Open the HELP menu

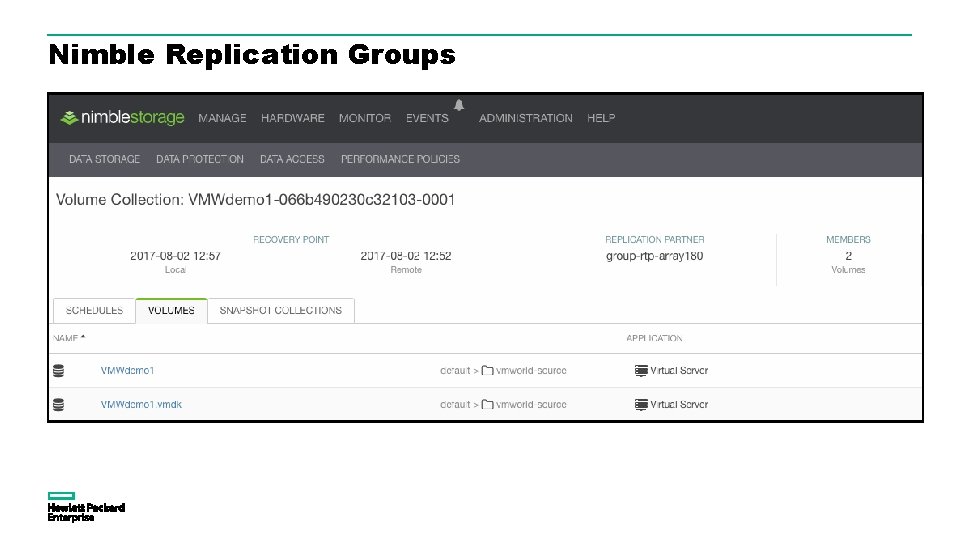(601, 118)
